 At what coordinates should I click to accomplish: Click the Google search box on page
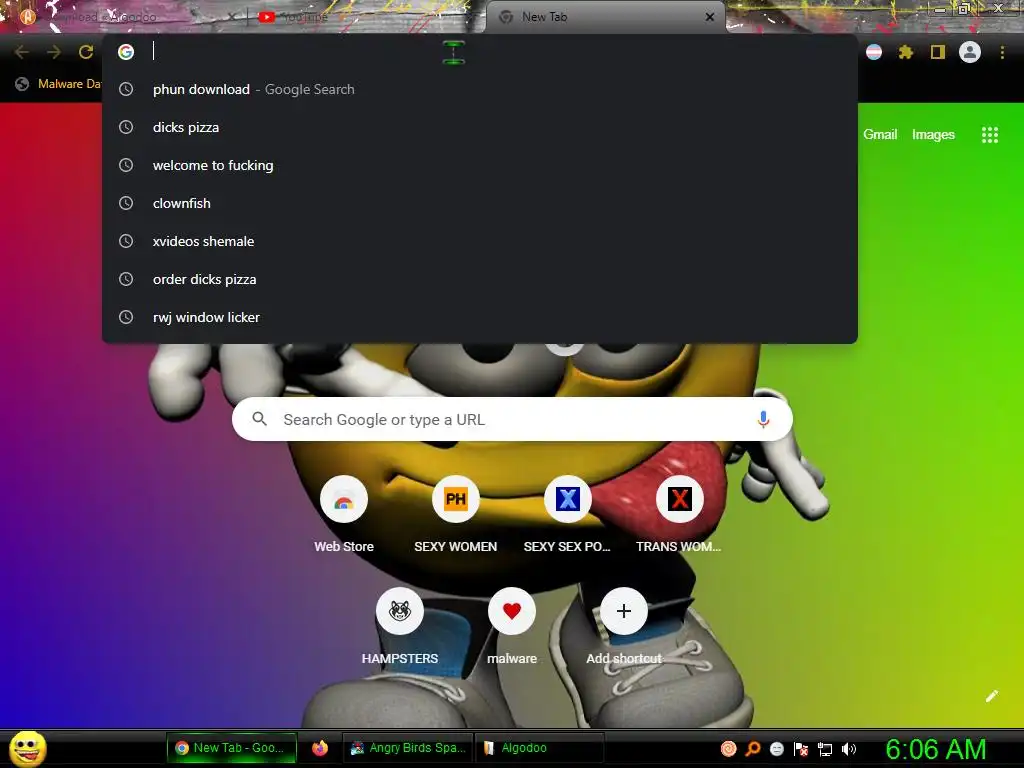512,419
